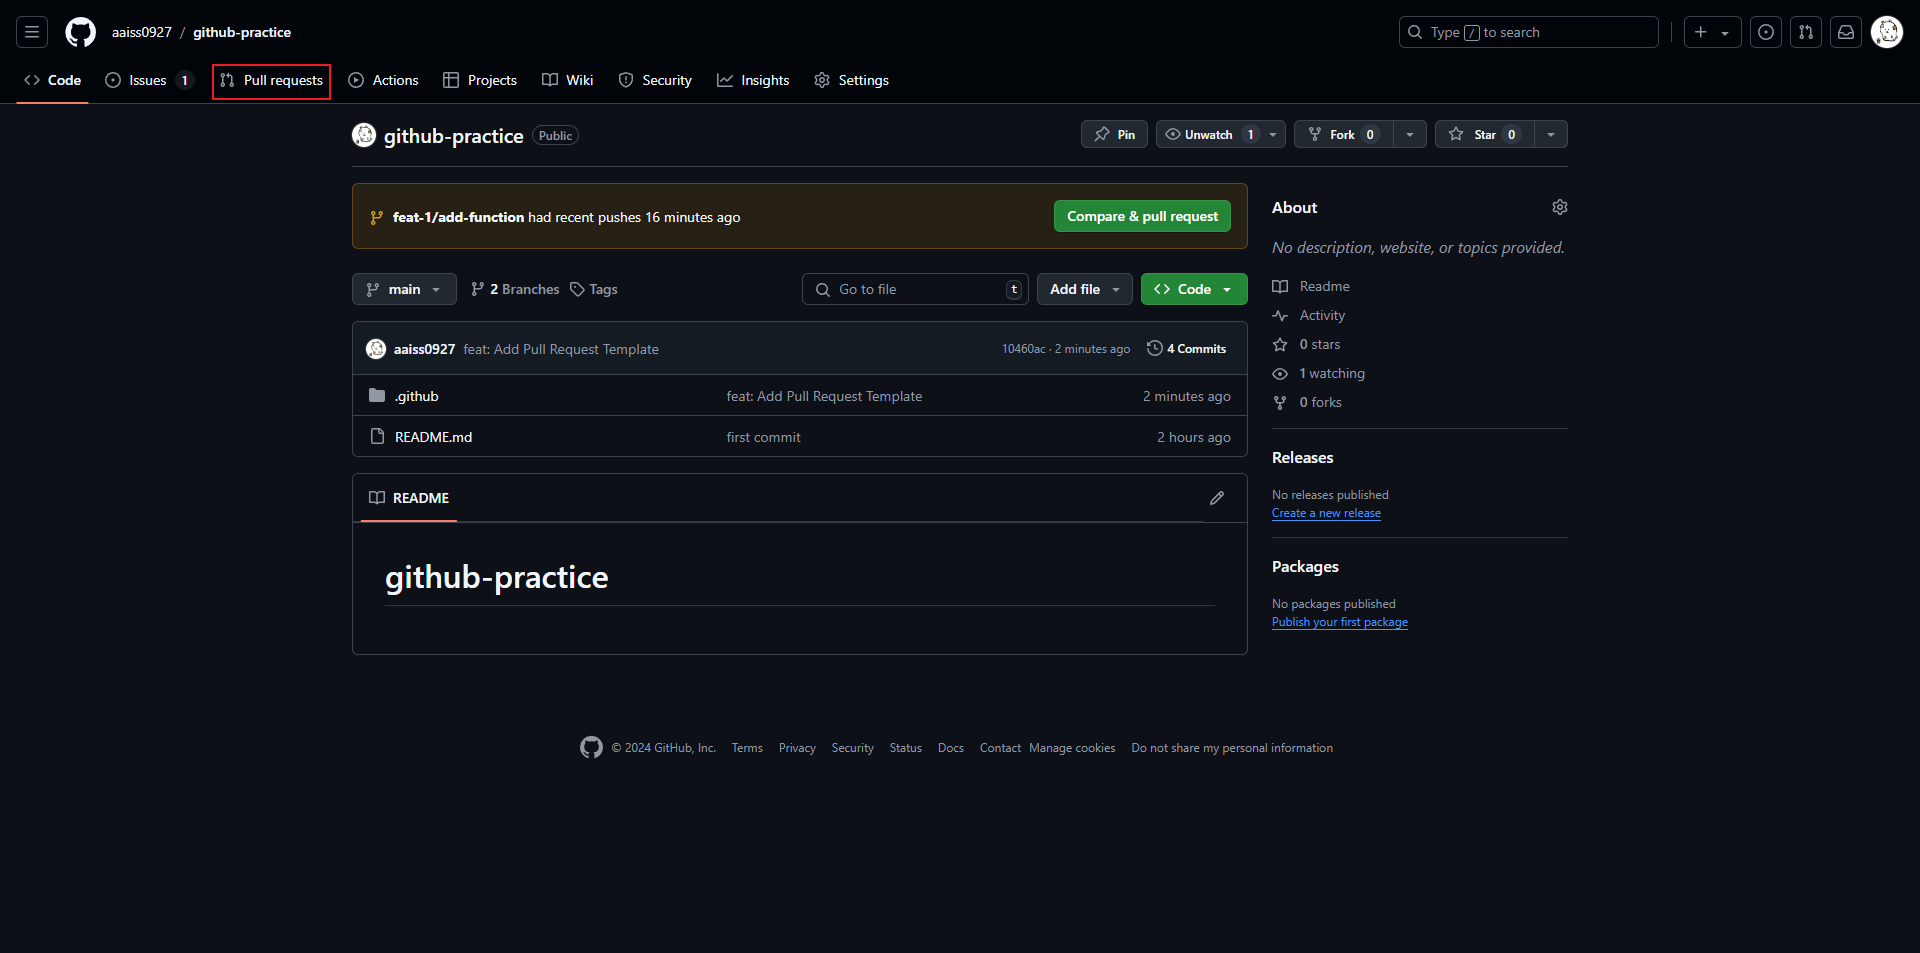Open the create new plus dropdown
This screenshot has height=953, width=1920.
pos(1712,32)
